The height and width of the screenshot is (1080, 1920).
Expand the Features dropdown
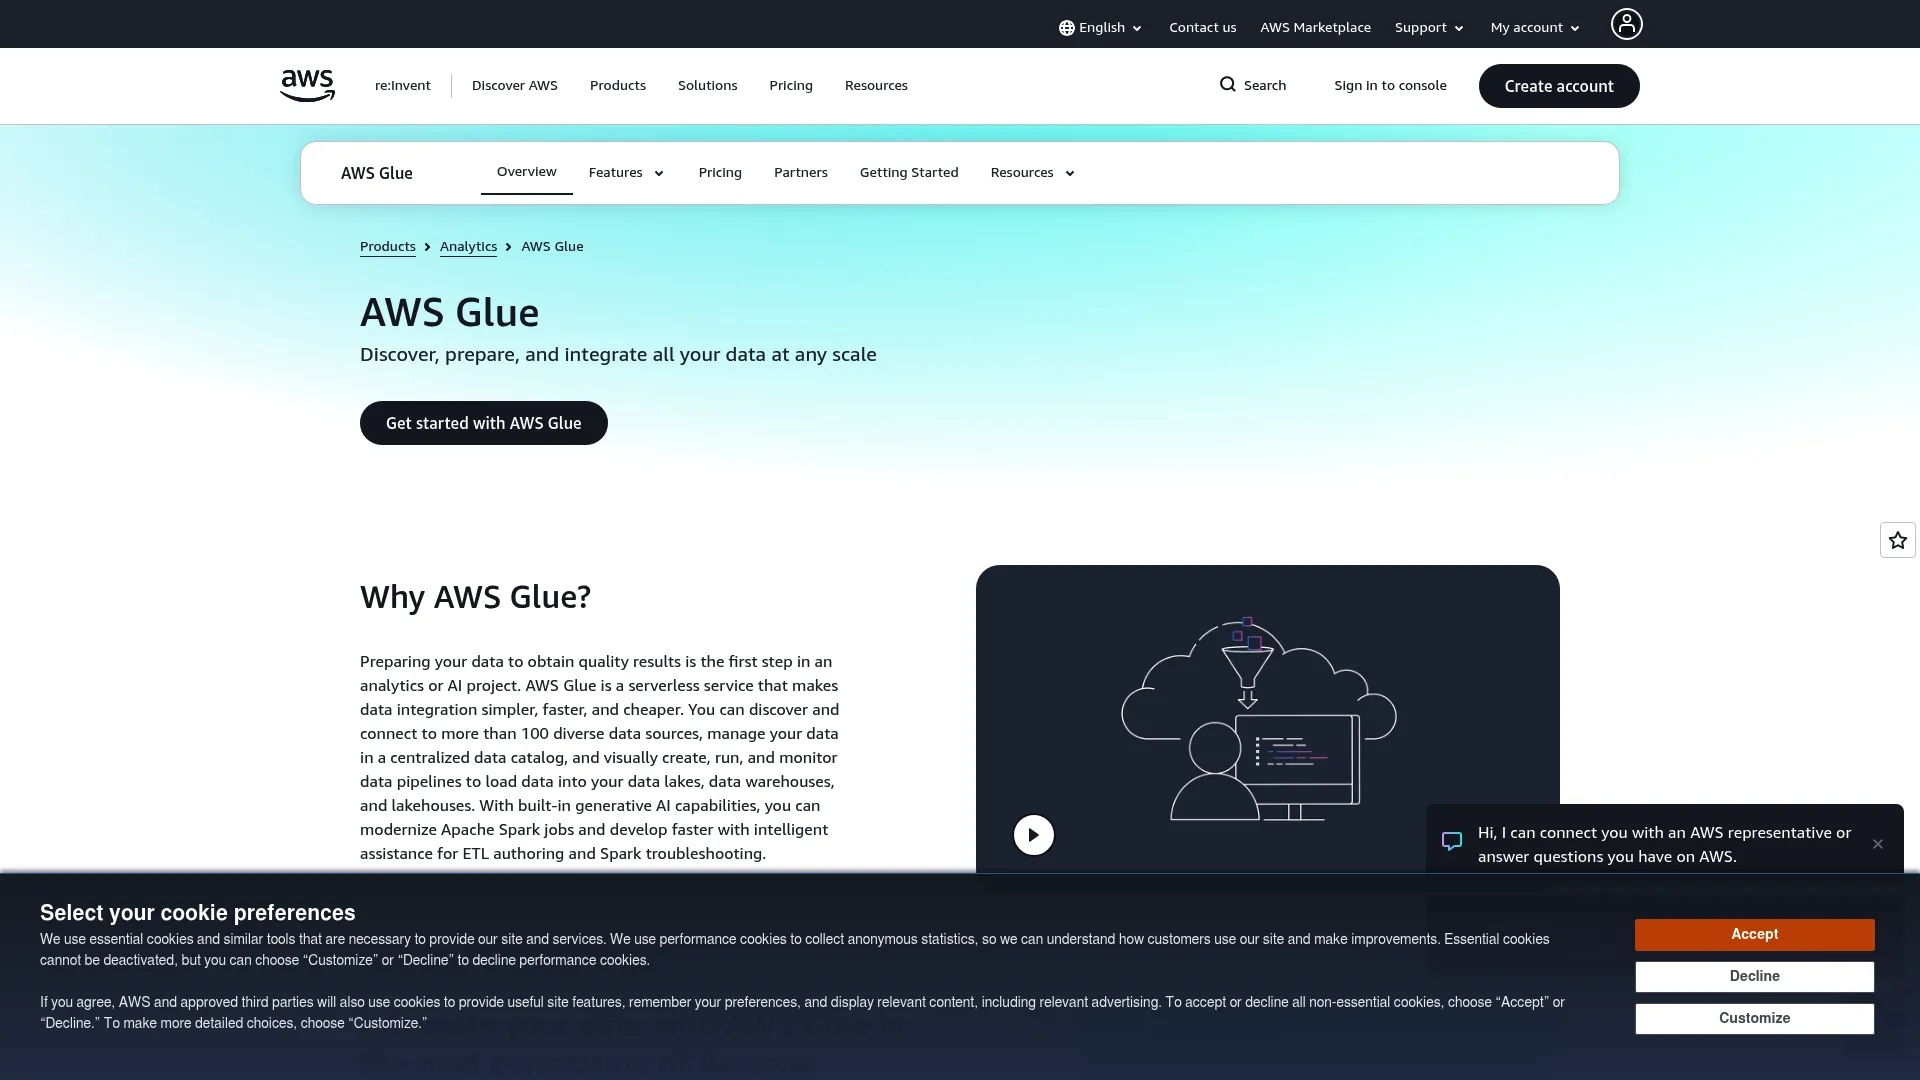[x=626, y=173]
